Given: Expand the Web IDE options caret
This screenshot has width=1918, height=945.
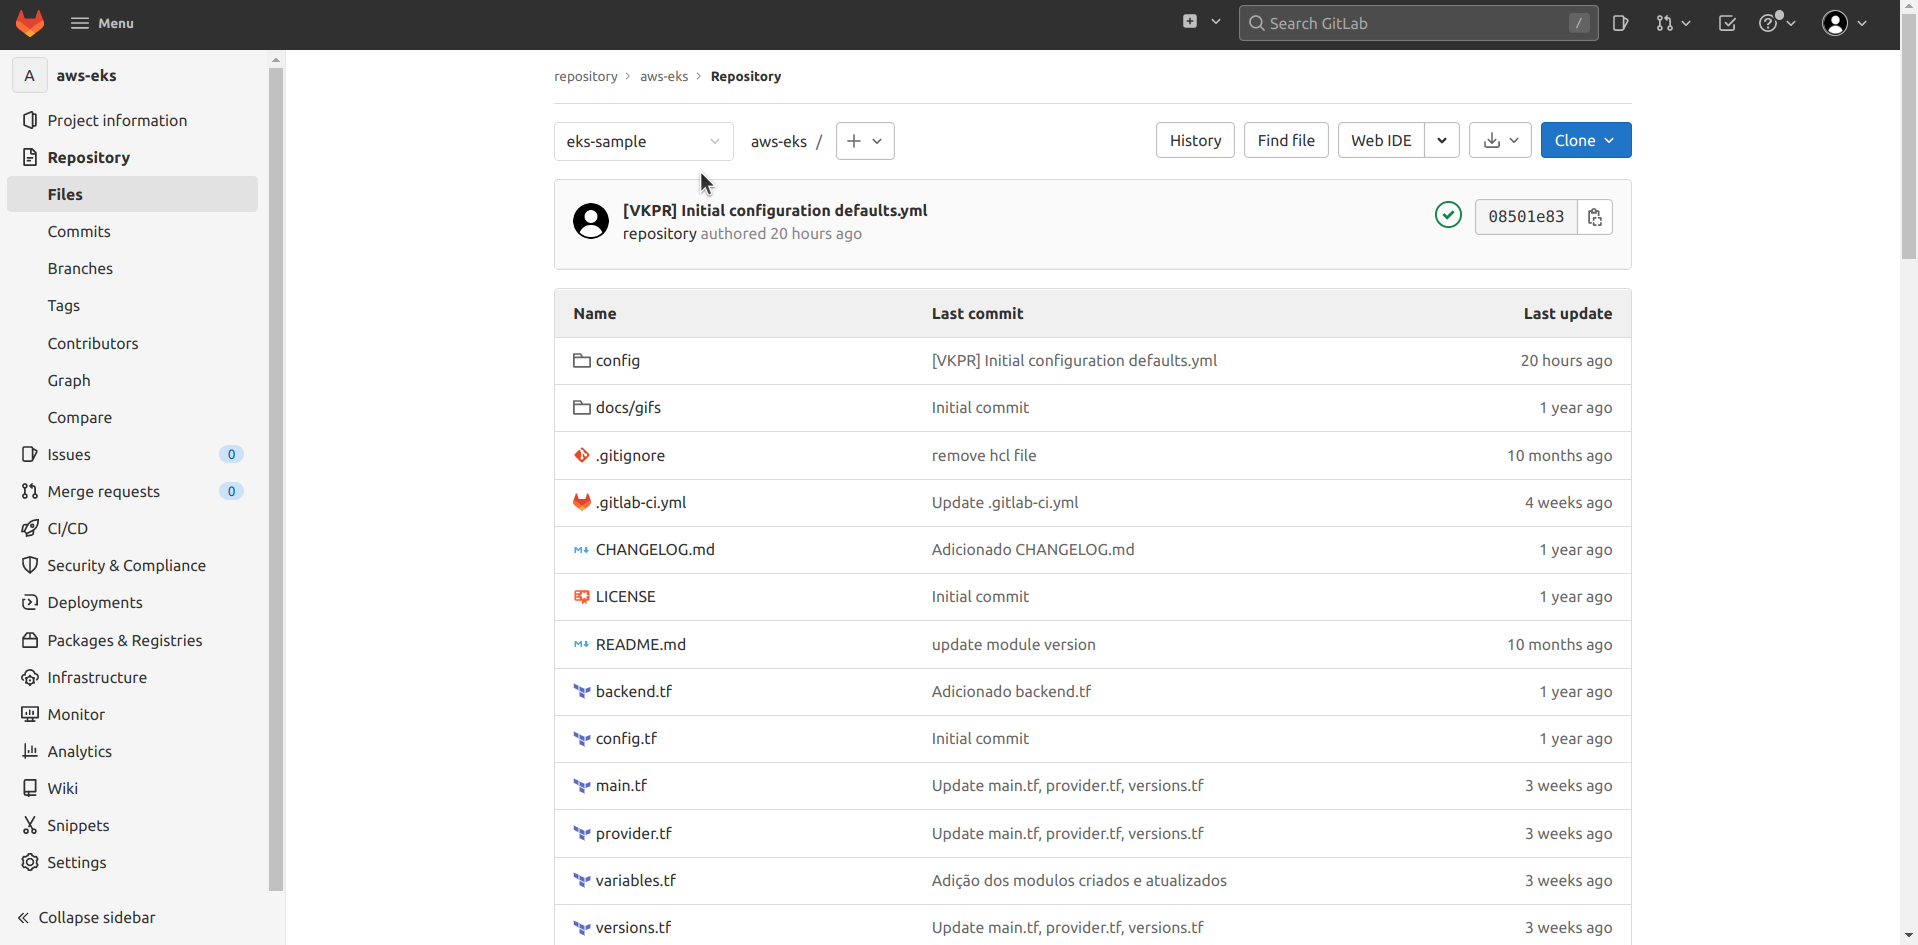Looking at the screenshot, I should 1442,140.
